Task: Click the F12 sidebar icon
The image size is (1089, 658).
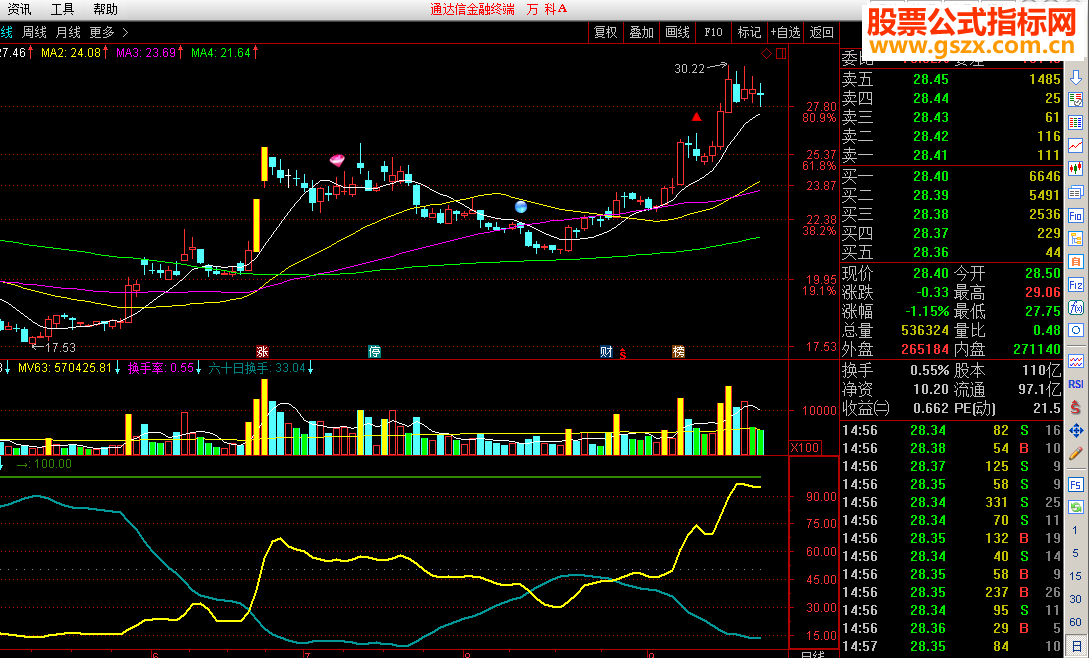Action: point(1076,284)
